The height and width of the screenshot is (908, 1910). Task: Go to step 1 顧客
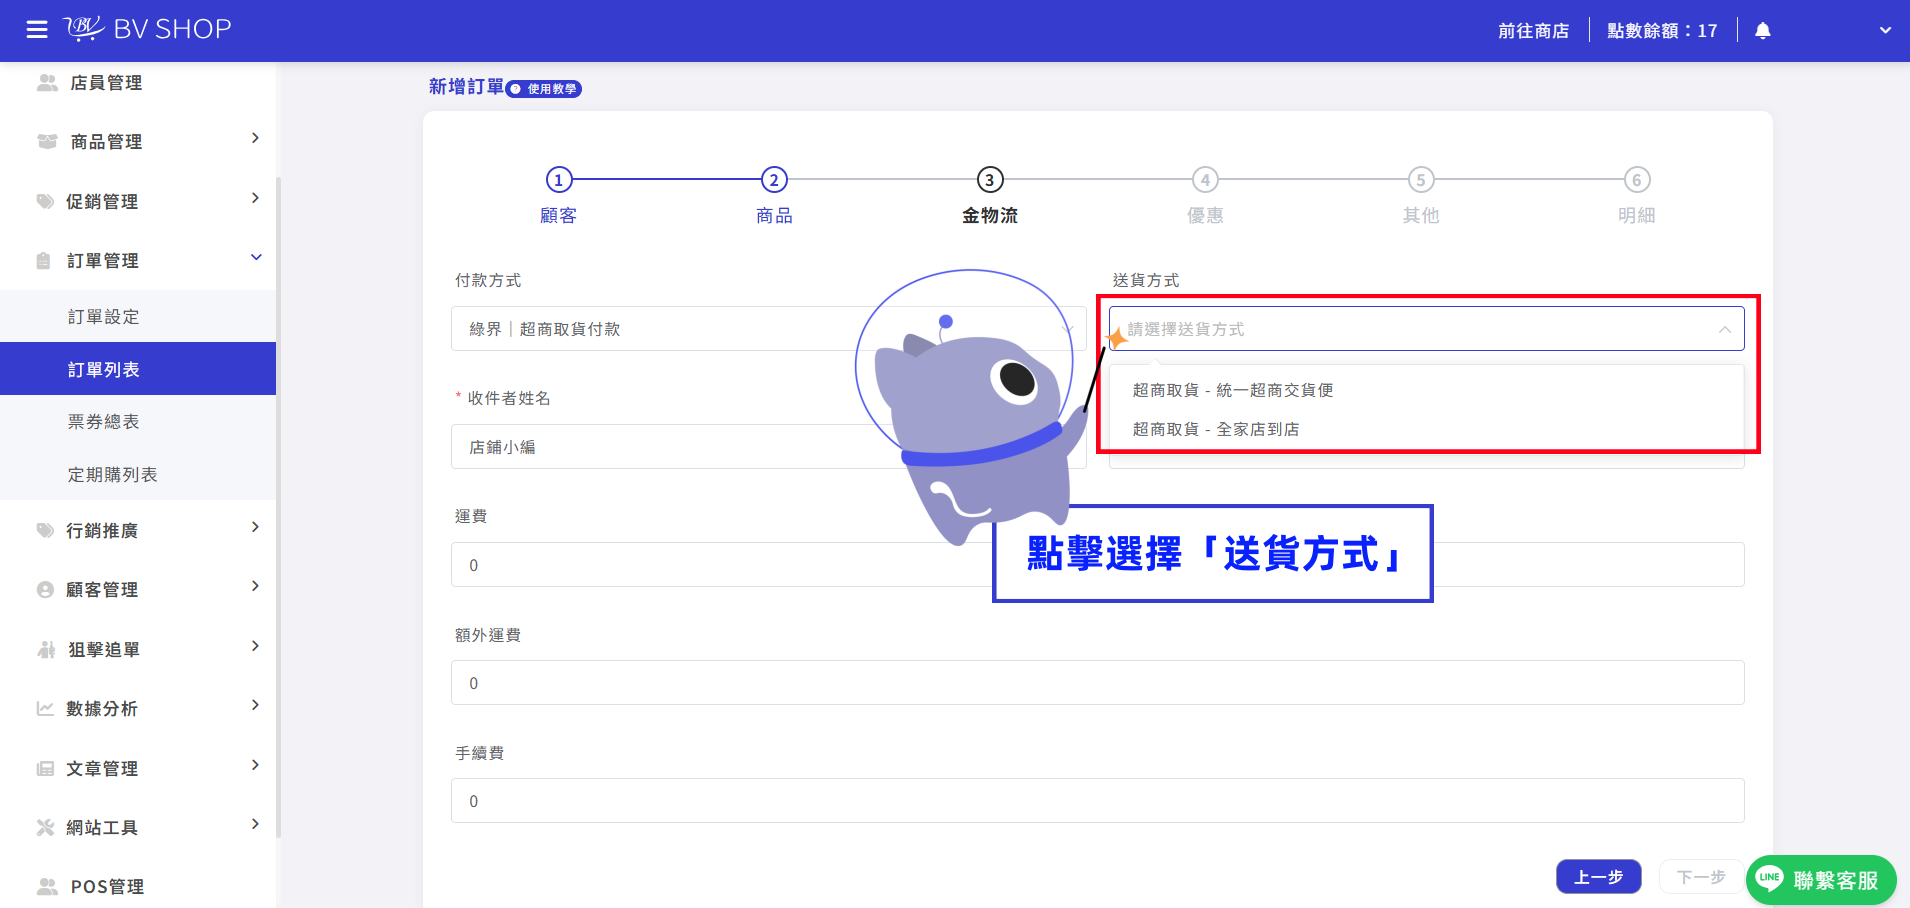pyautogui.click(x=559, y=195)
